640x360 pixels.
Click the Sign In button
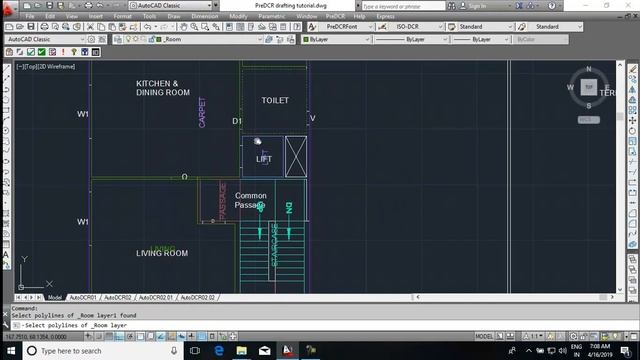[x=473, y=6]
